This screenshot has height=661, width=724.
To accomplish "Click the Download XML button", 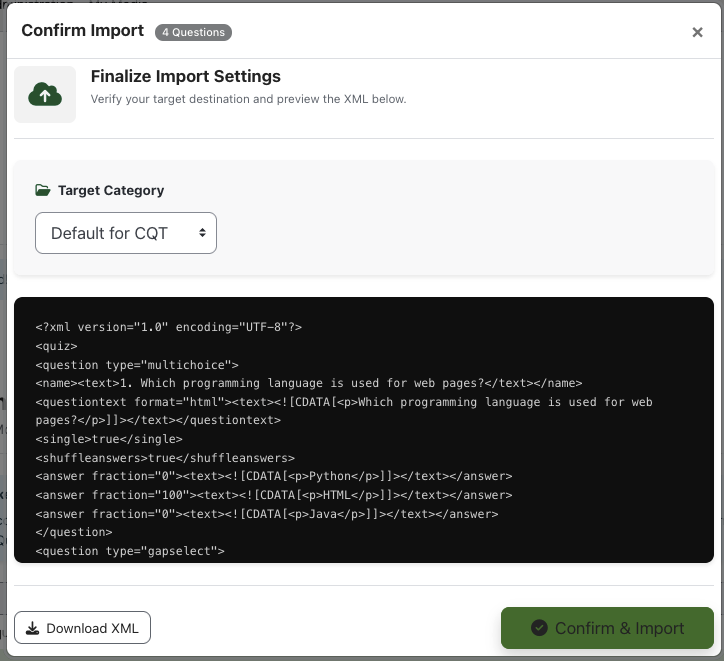I will point(82,628).
